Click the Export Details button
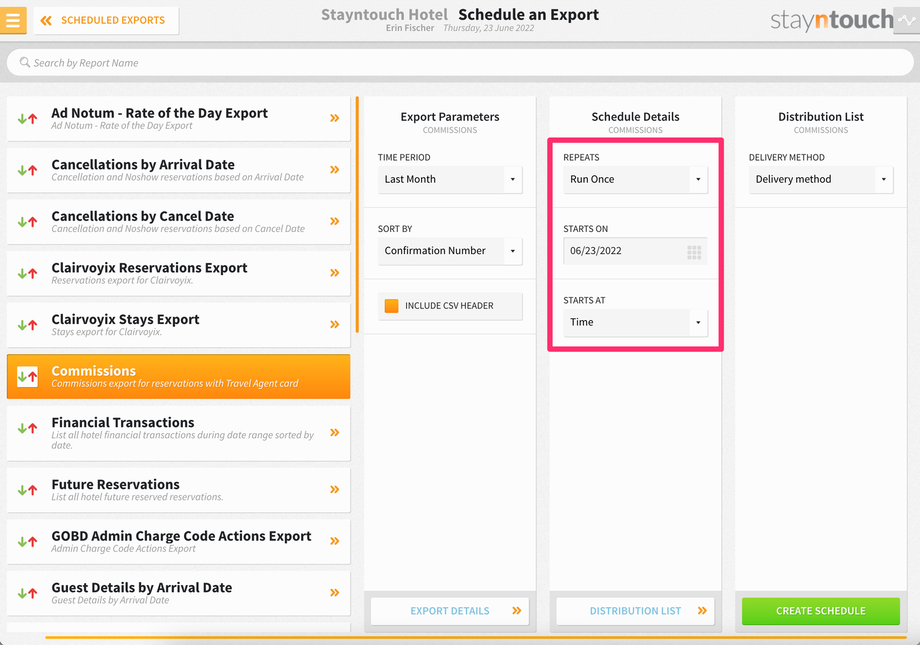Screen dimensions: 920x645 click(x=449, y=611)
